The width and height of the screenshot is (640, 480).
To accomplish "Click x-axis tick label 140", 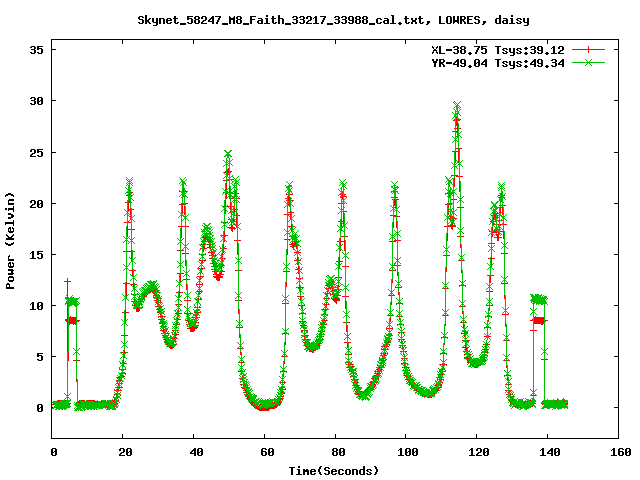I will coord(550,452).
